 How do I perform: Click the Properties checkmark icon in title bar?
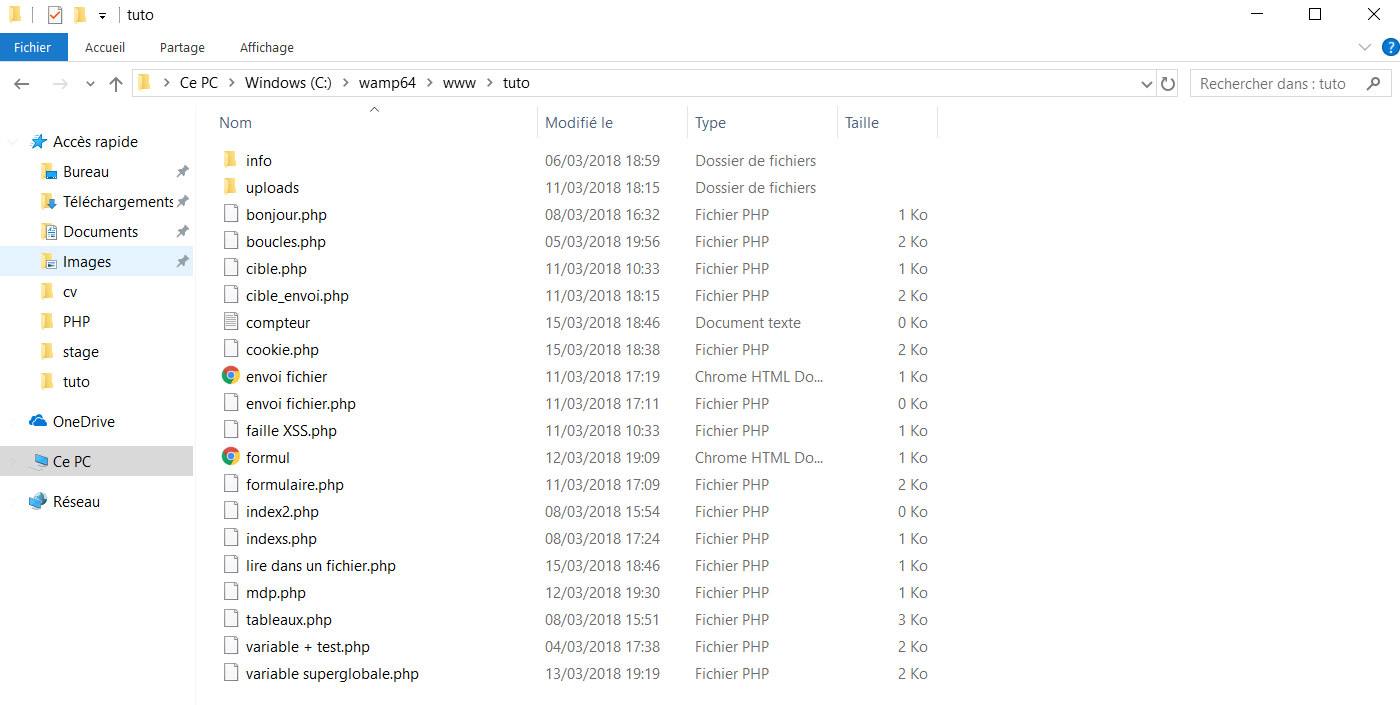pyautogui.click(x=55, y=15)
